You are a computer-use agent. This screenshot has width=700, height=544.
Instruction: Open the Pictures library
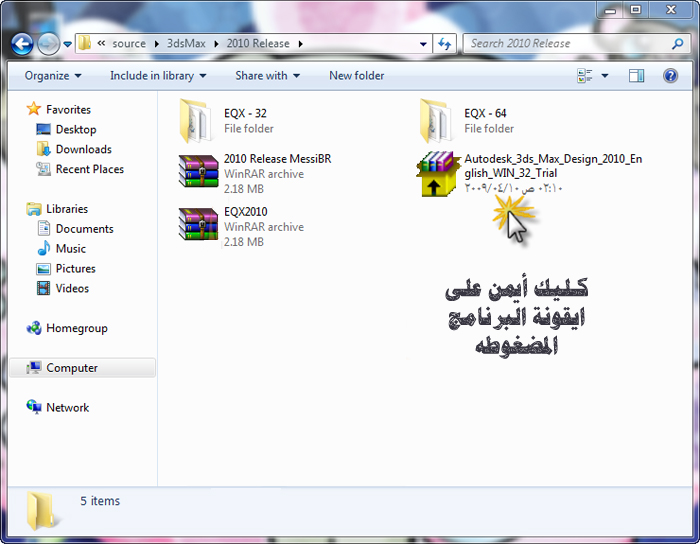pos(75,269)
